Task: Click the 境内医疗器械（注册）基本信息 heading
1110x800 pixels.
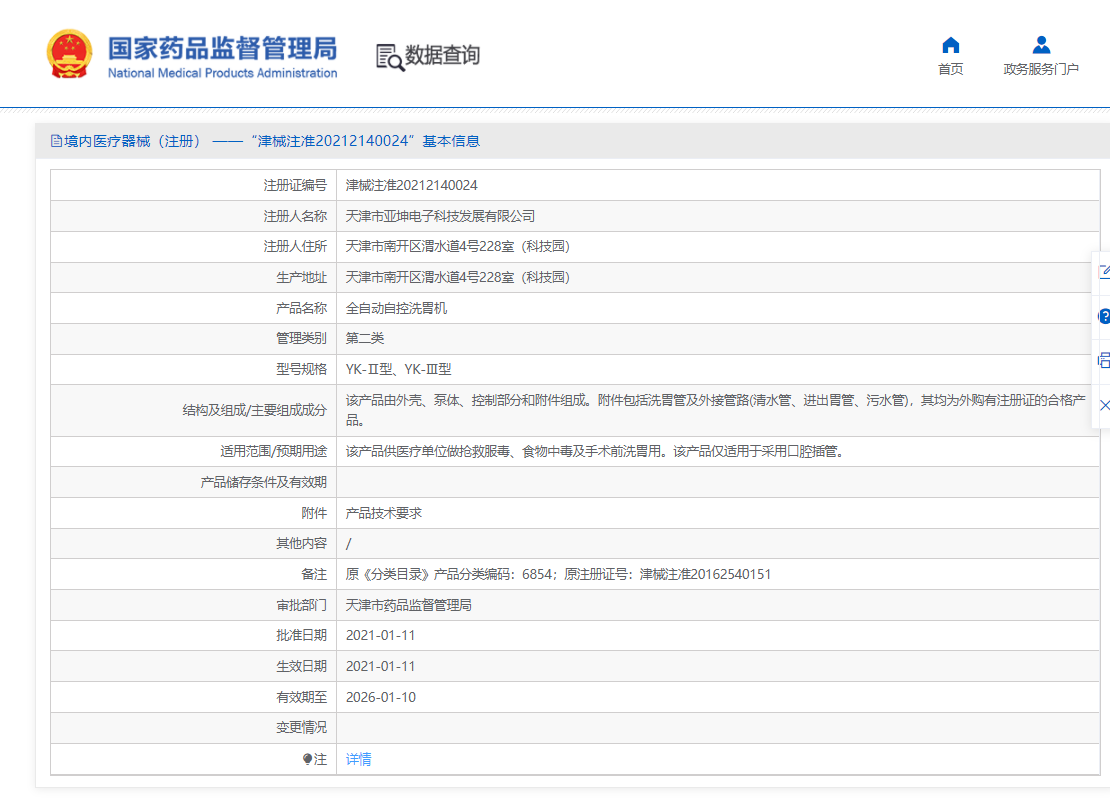Action: coord(272,141)
